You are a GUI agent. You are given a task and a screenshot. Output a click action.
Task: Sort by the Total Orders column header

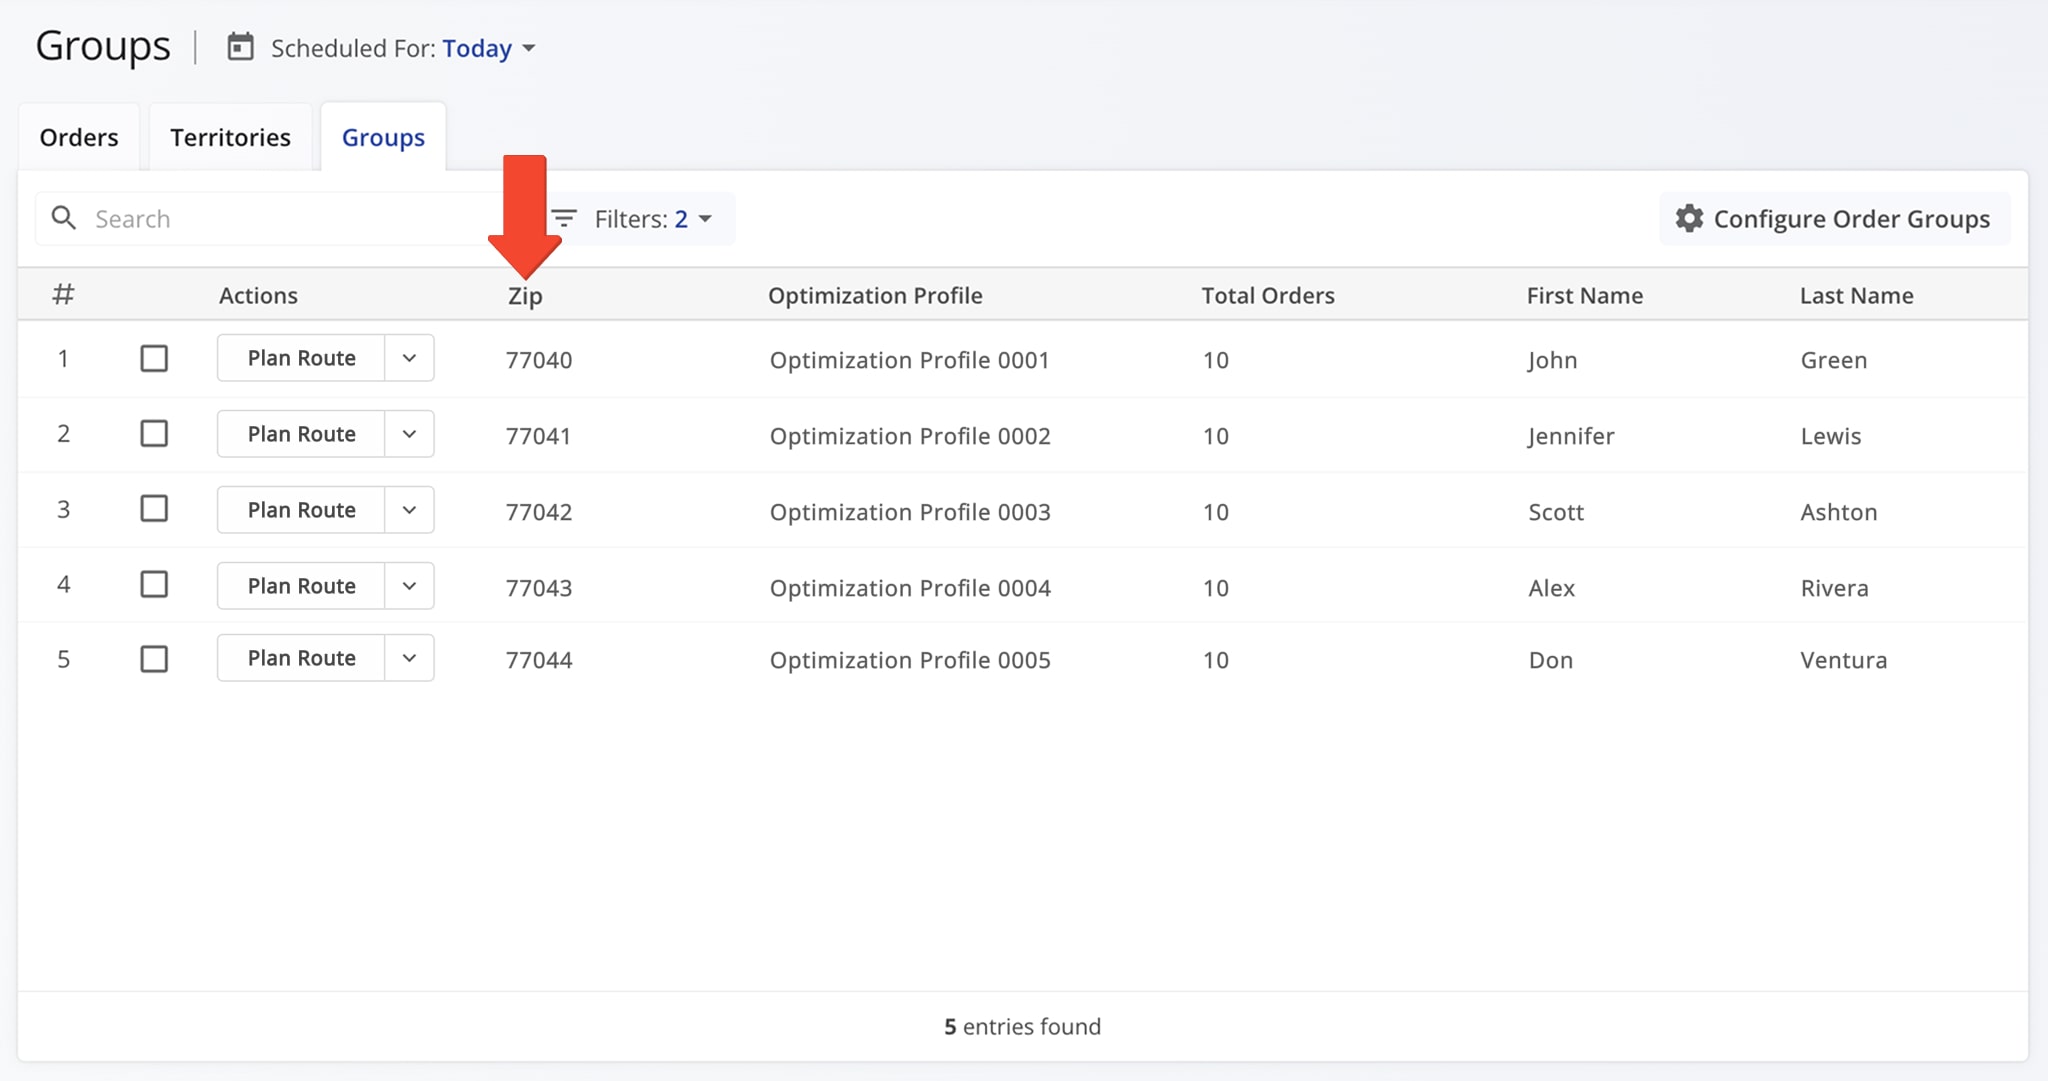tap(1268, 295)
